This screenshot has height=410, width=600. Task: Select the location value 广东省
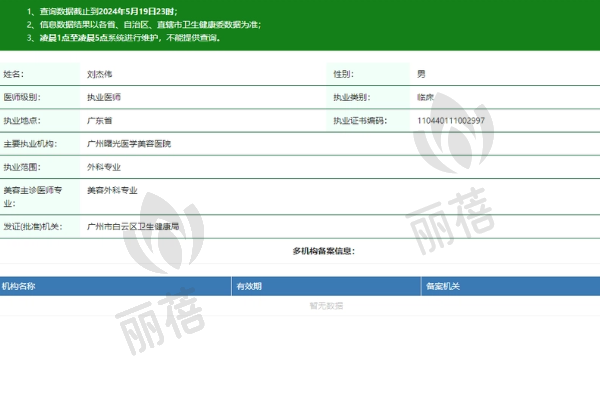click(99, 121)
